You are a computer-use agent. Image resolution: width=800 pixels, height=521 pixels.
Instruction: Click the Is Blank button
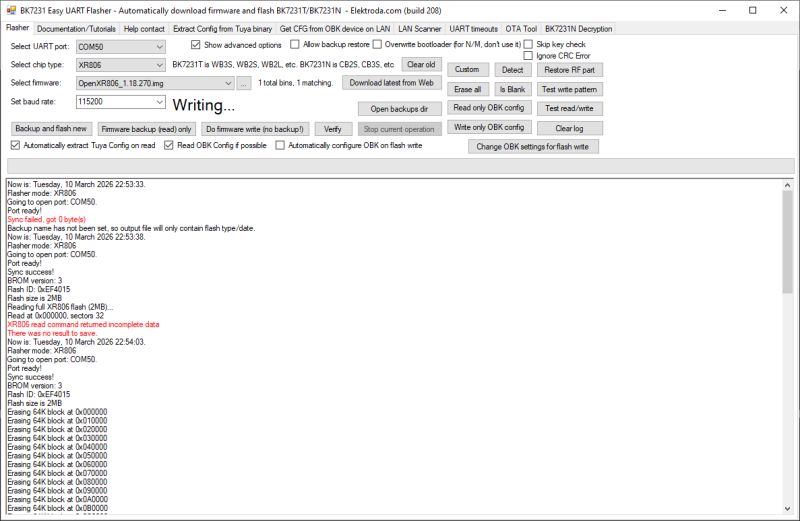[513, 89]
